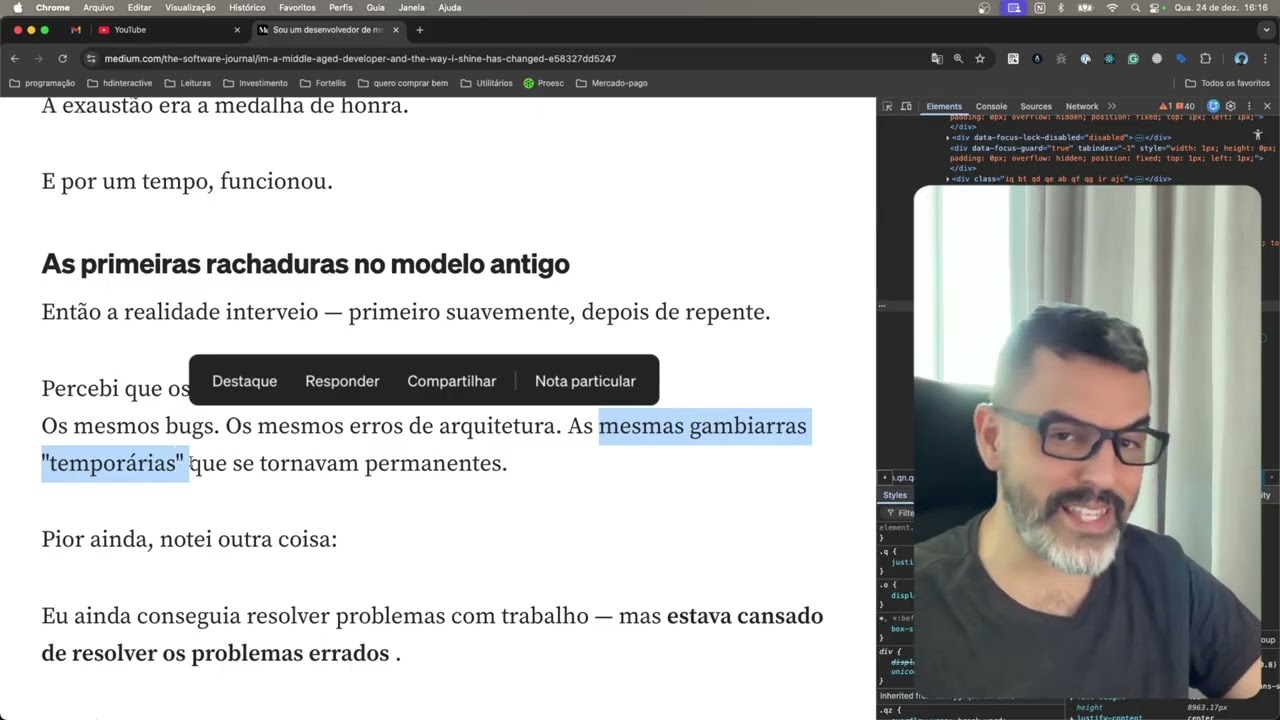Click the bug-shaped extension icon
1280x720 pixels.
pos(1061,59)
